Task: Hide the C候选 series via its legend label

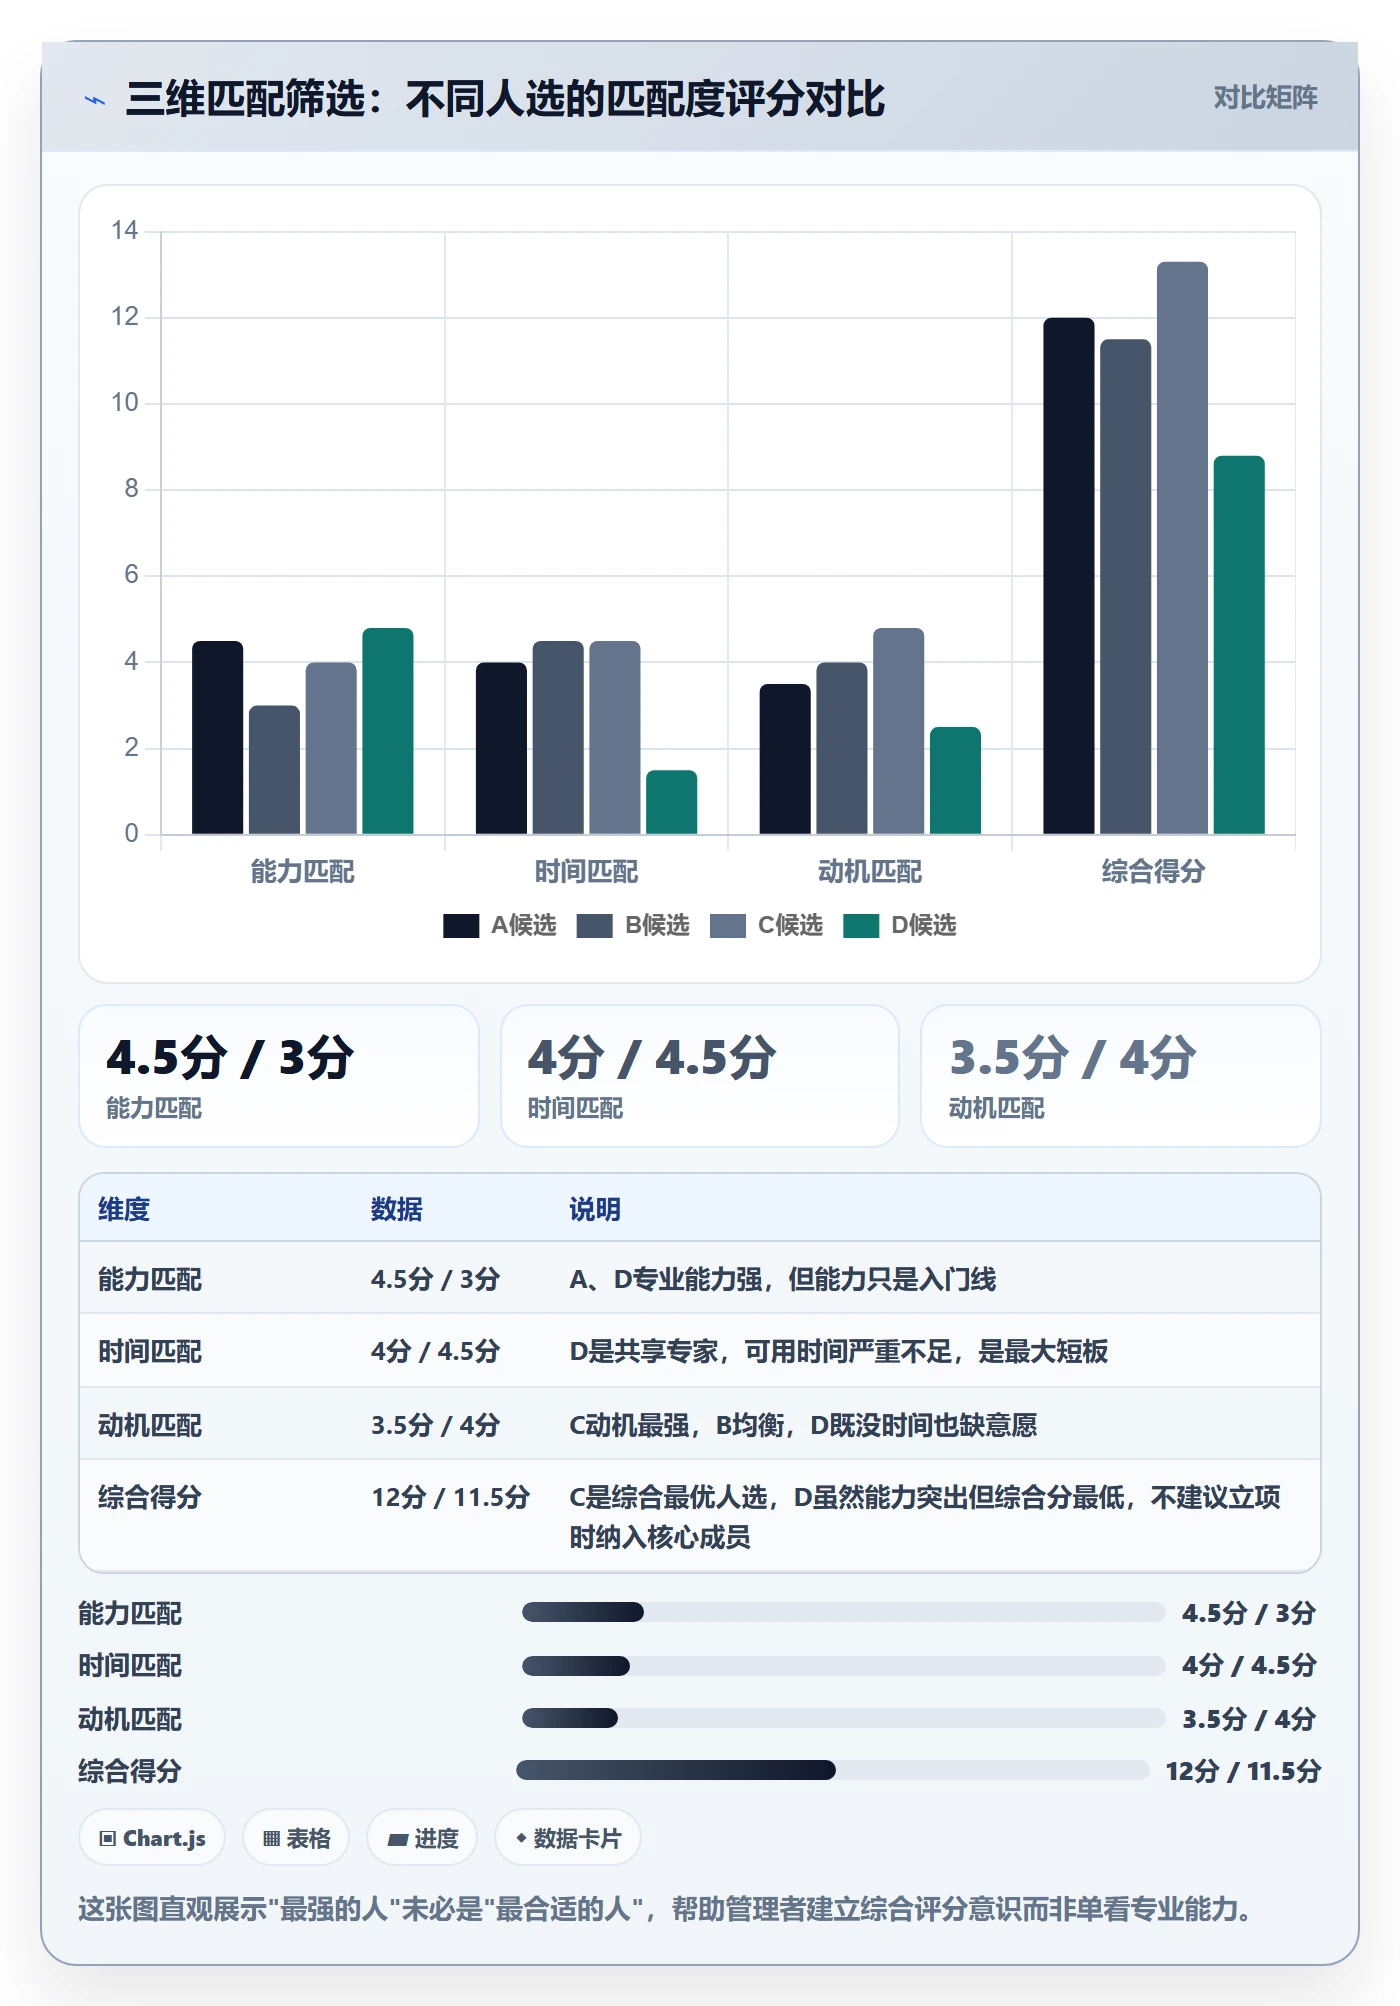Action: click(x=790, y=926)
